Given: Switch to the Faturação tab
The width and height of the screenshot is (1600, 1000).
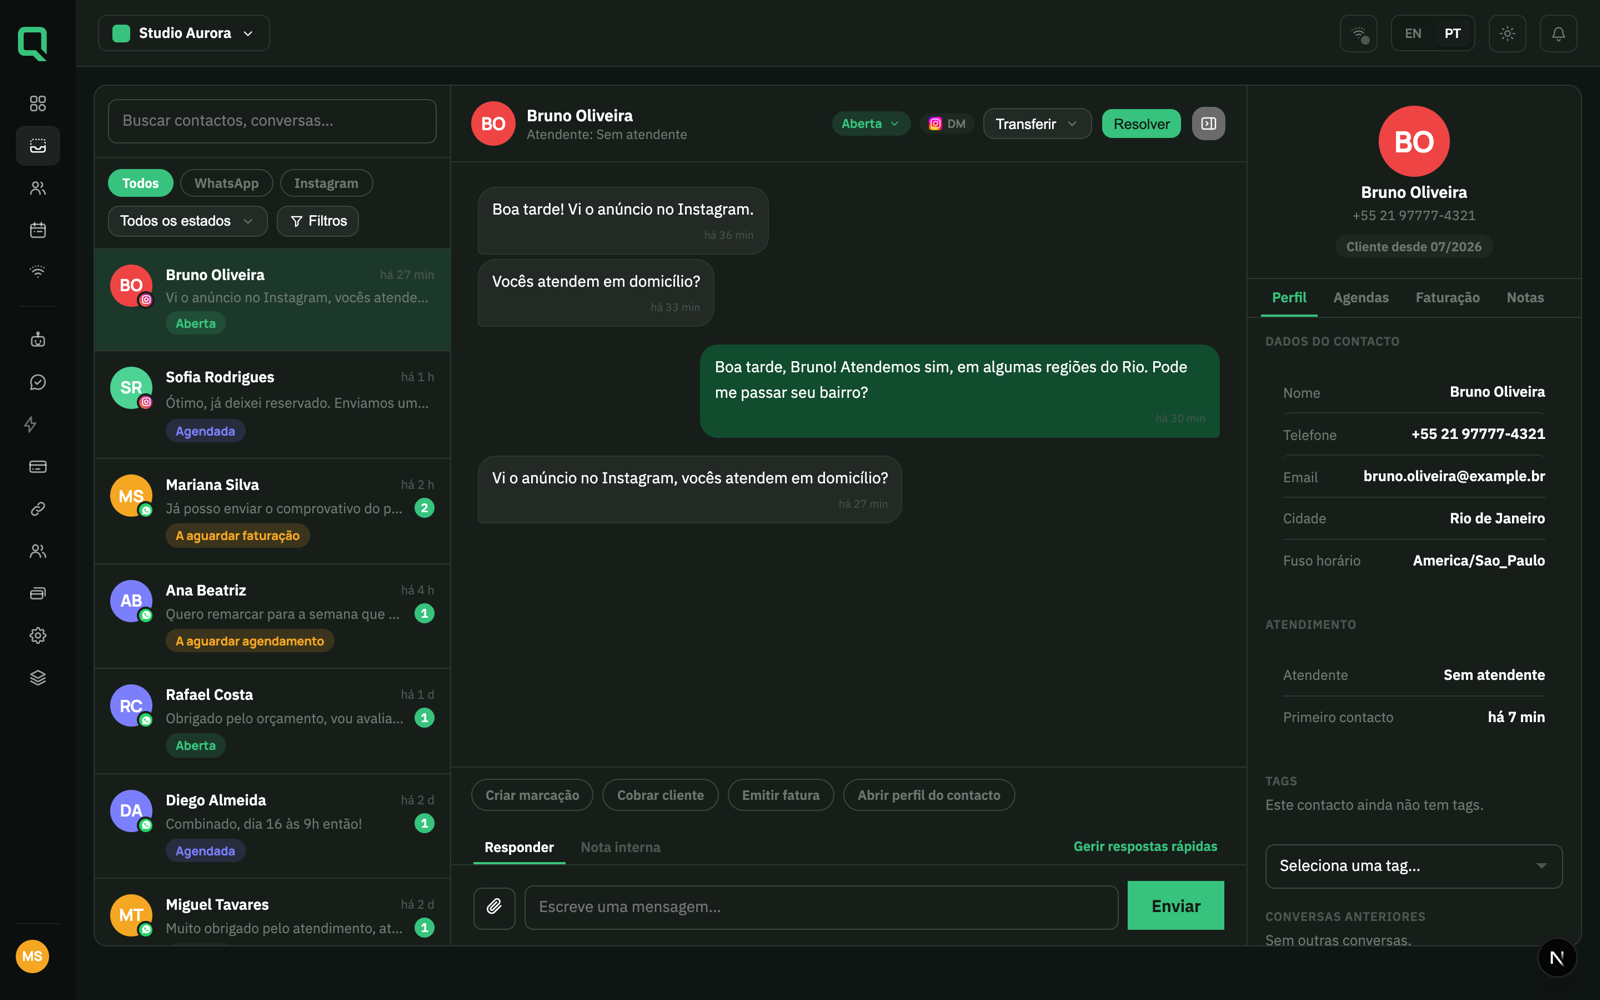Looking at the screenshot, I should [1447, 298].
